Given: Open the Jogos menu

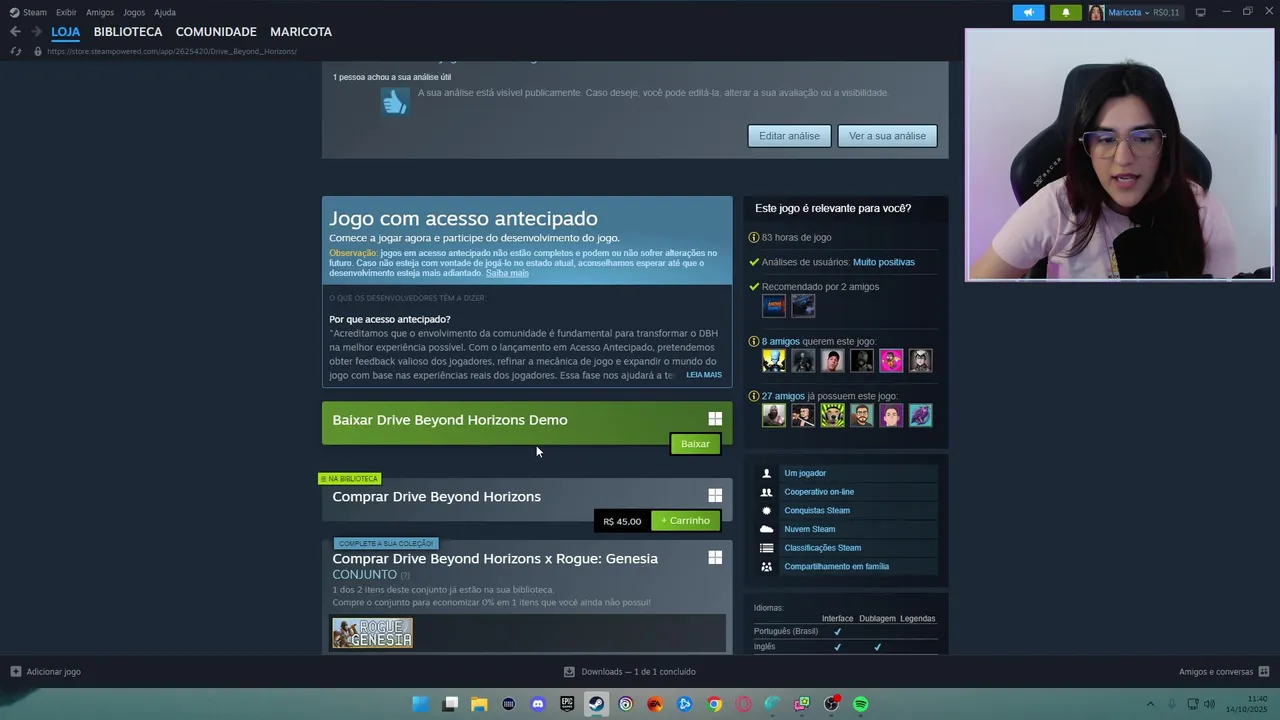Looking at the screenshot, I should coord(134,12).
